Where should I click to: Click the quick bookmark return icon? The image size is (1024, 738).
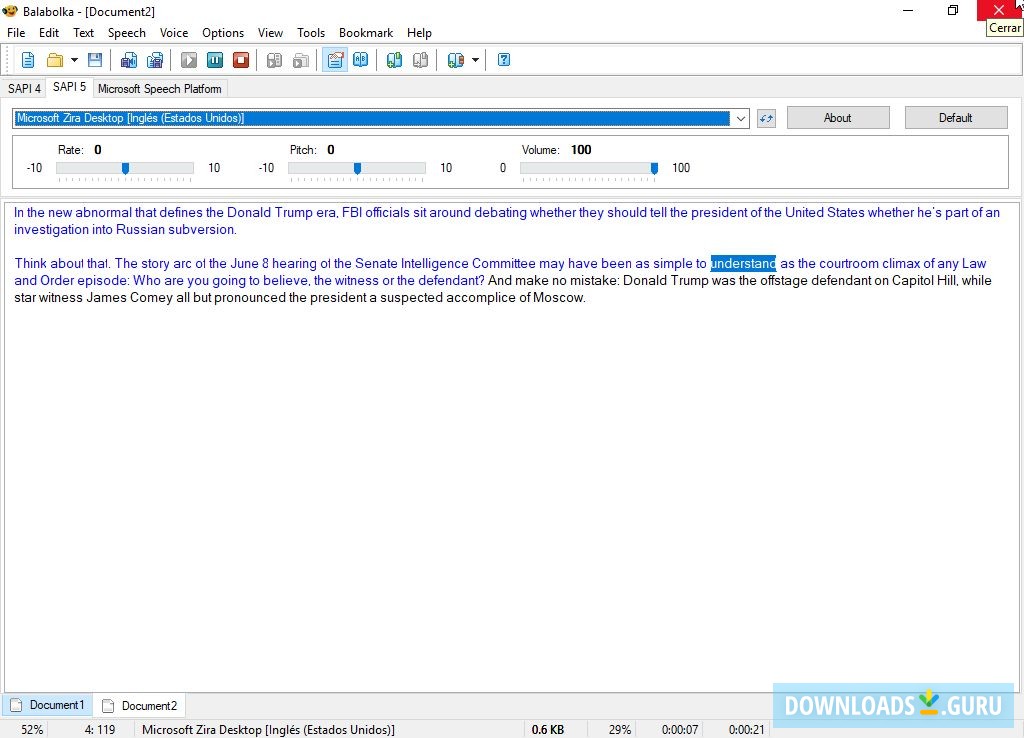coord(421,60)
